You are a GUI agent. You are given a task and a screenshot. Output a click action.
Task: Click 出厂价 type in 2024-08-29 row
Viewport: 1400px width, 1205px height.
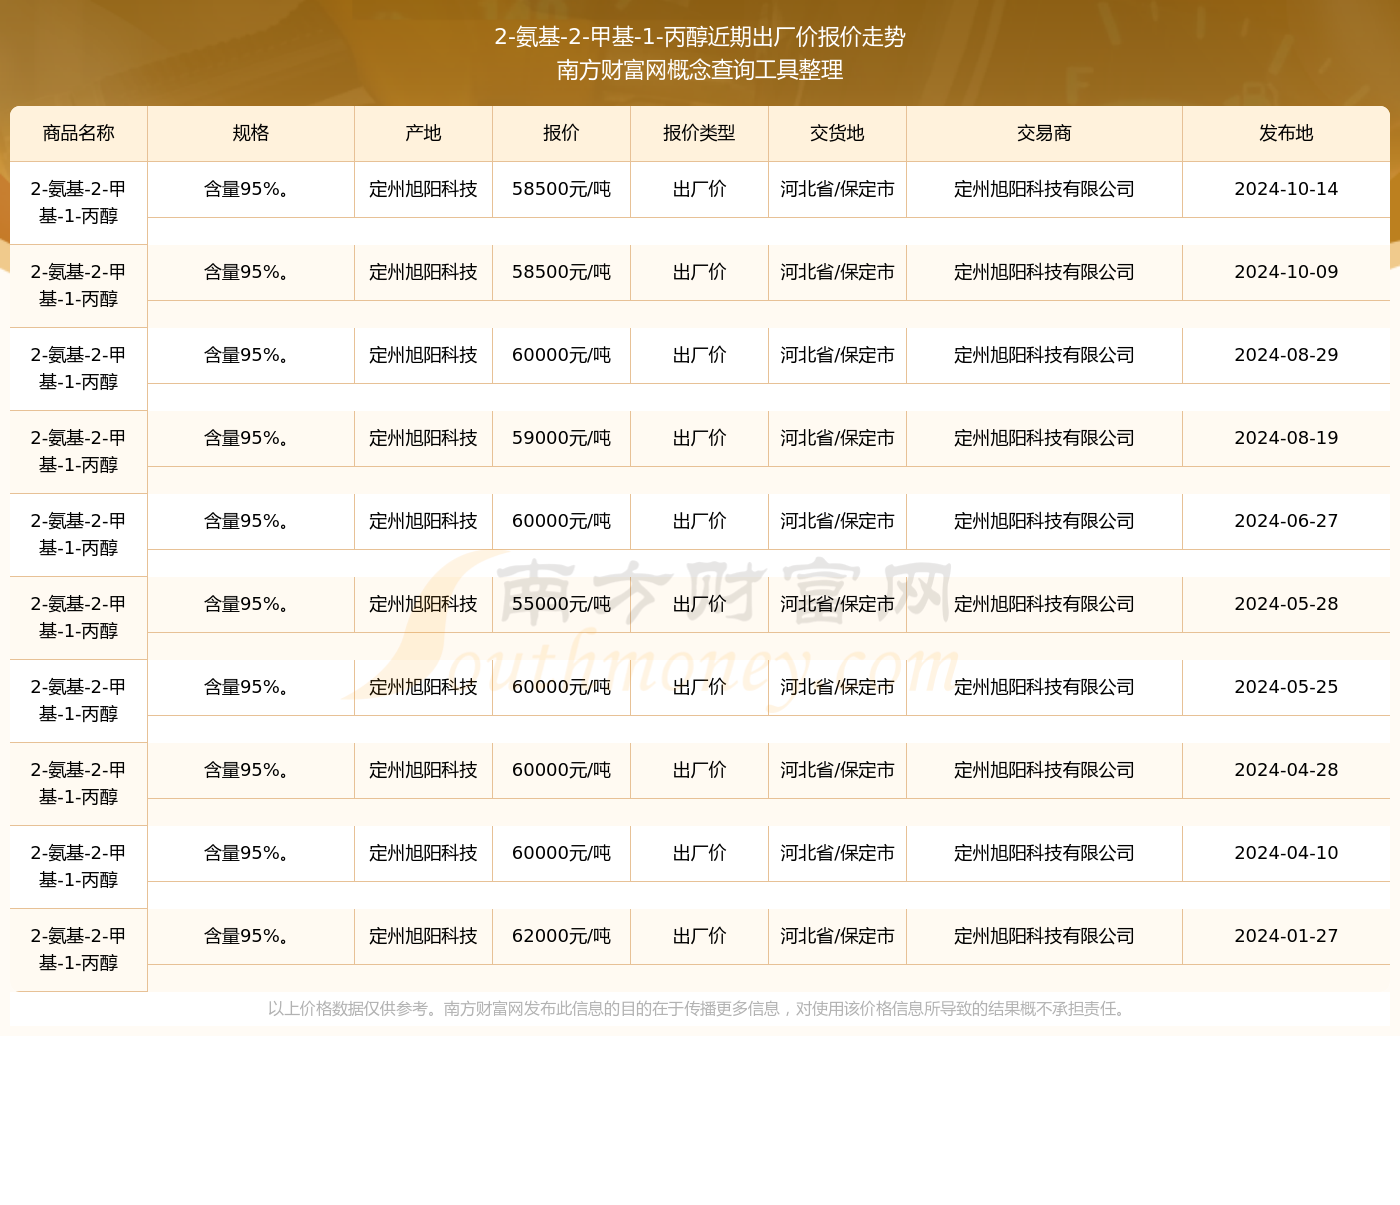click(699, 355)
